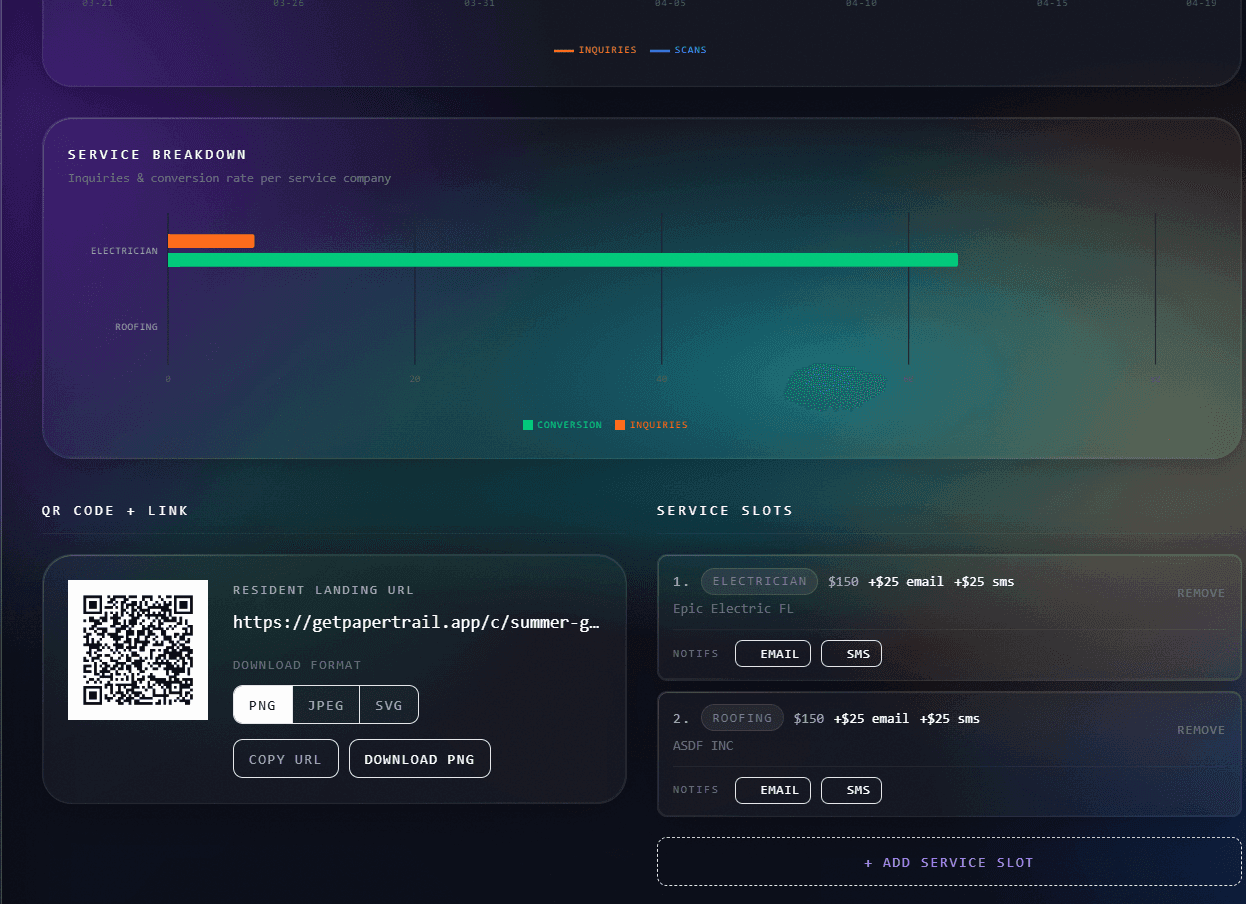
Task: Click the resident landing URL text
Action: pos(416,622)
